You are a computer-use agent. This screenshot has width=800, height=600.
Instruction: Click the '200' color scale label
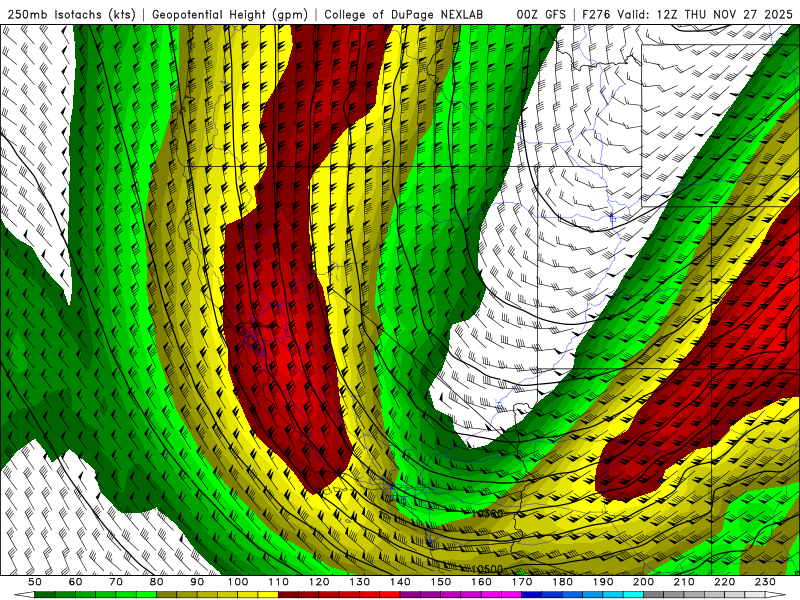[643, 582]
